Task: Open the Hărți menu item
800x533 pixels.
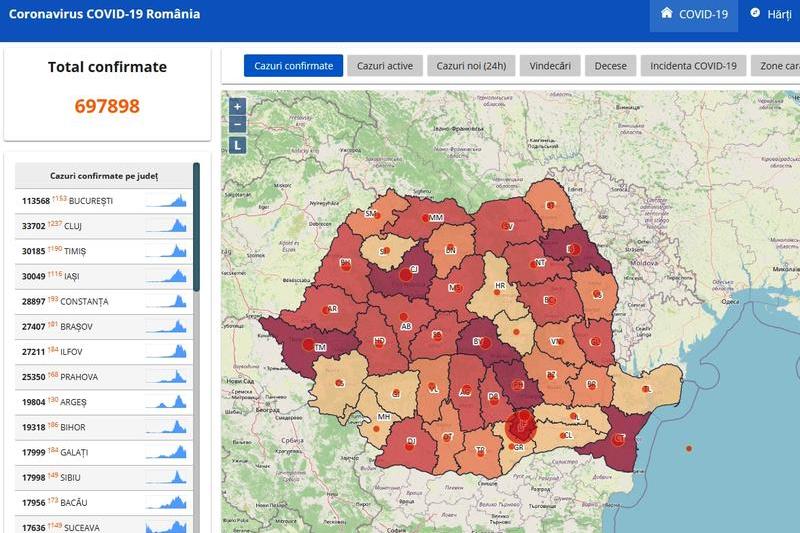Action: pos(771,15)
